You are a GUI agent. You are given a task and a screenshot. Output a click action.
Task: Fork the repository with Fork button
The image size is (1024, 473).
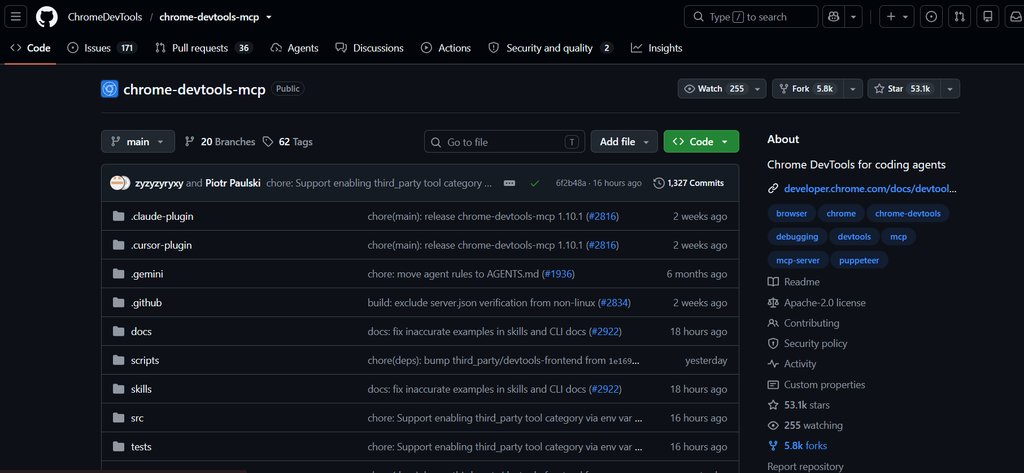[x=808, y=89]
